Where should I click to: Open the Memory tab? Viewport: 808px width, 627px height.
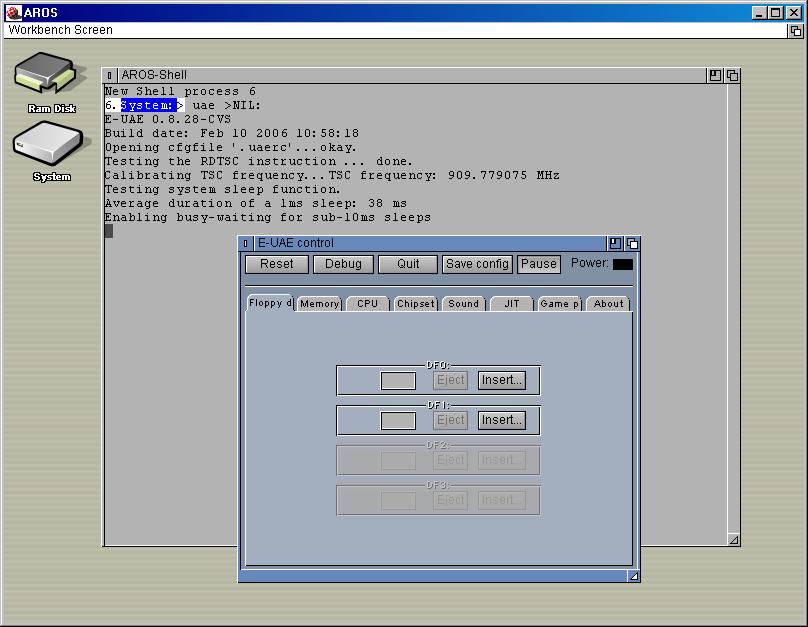click(319, 304)
